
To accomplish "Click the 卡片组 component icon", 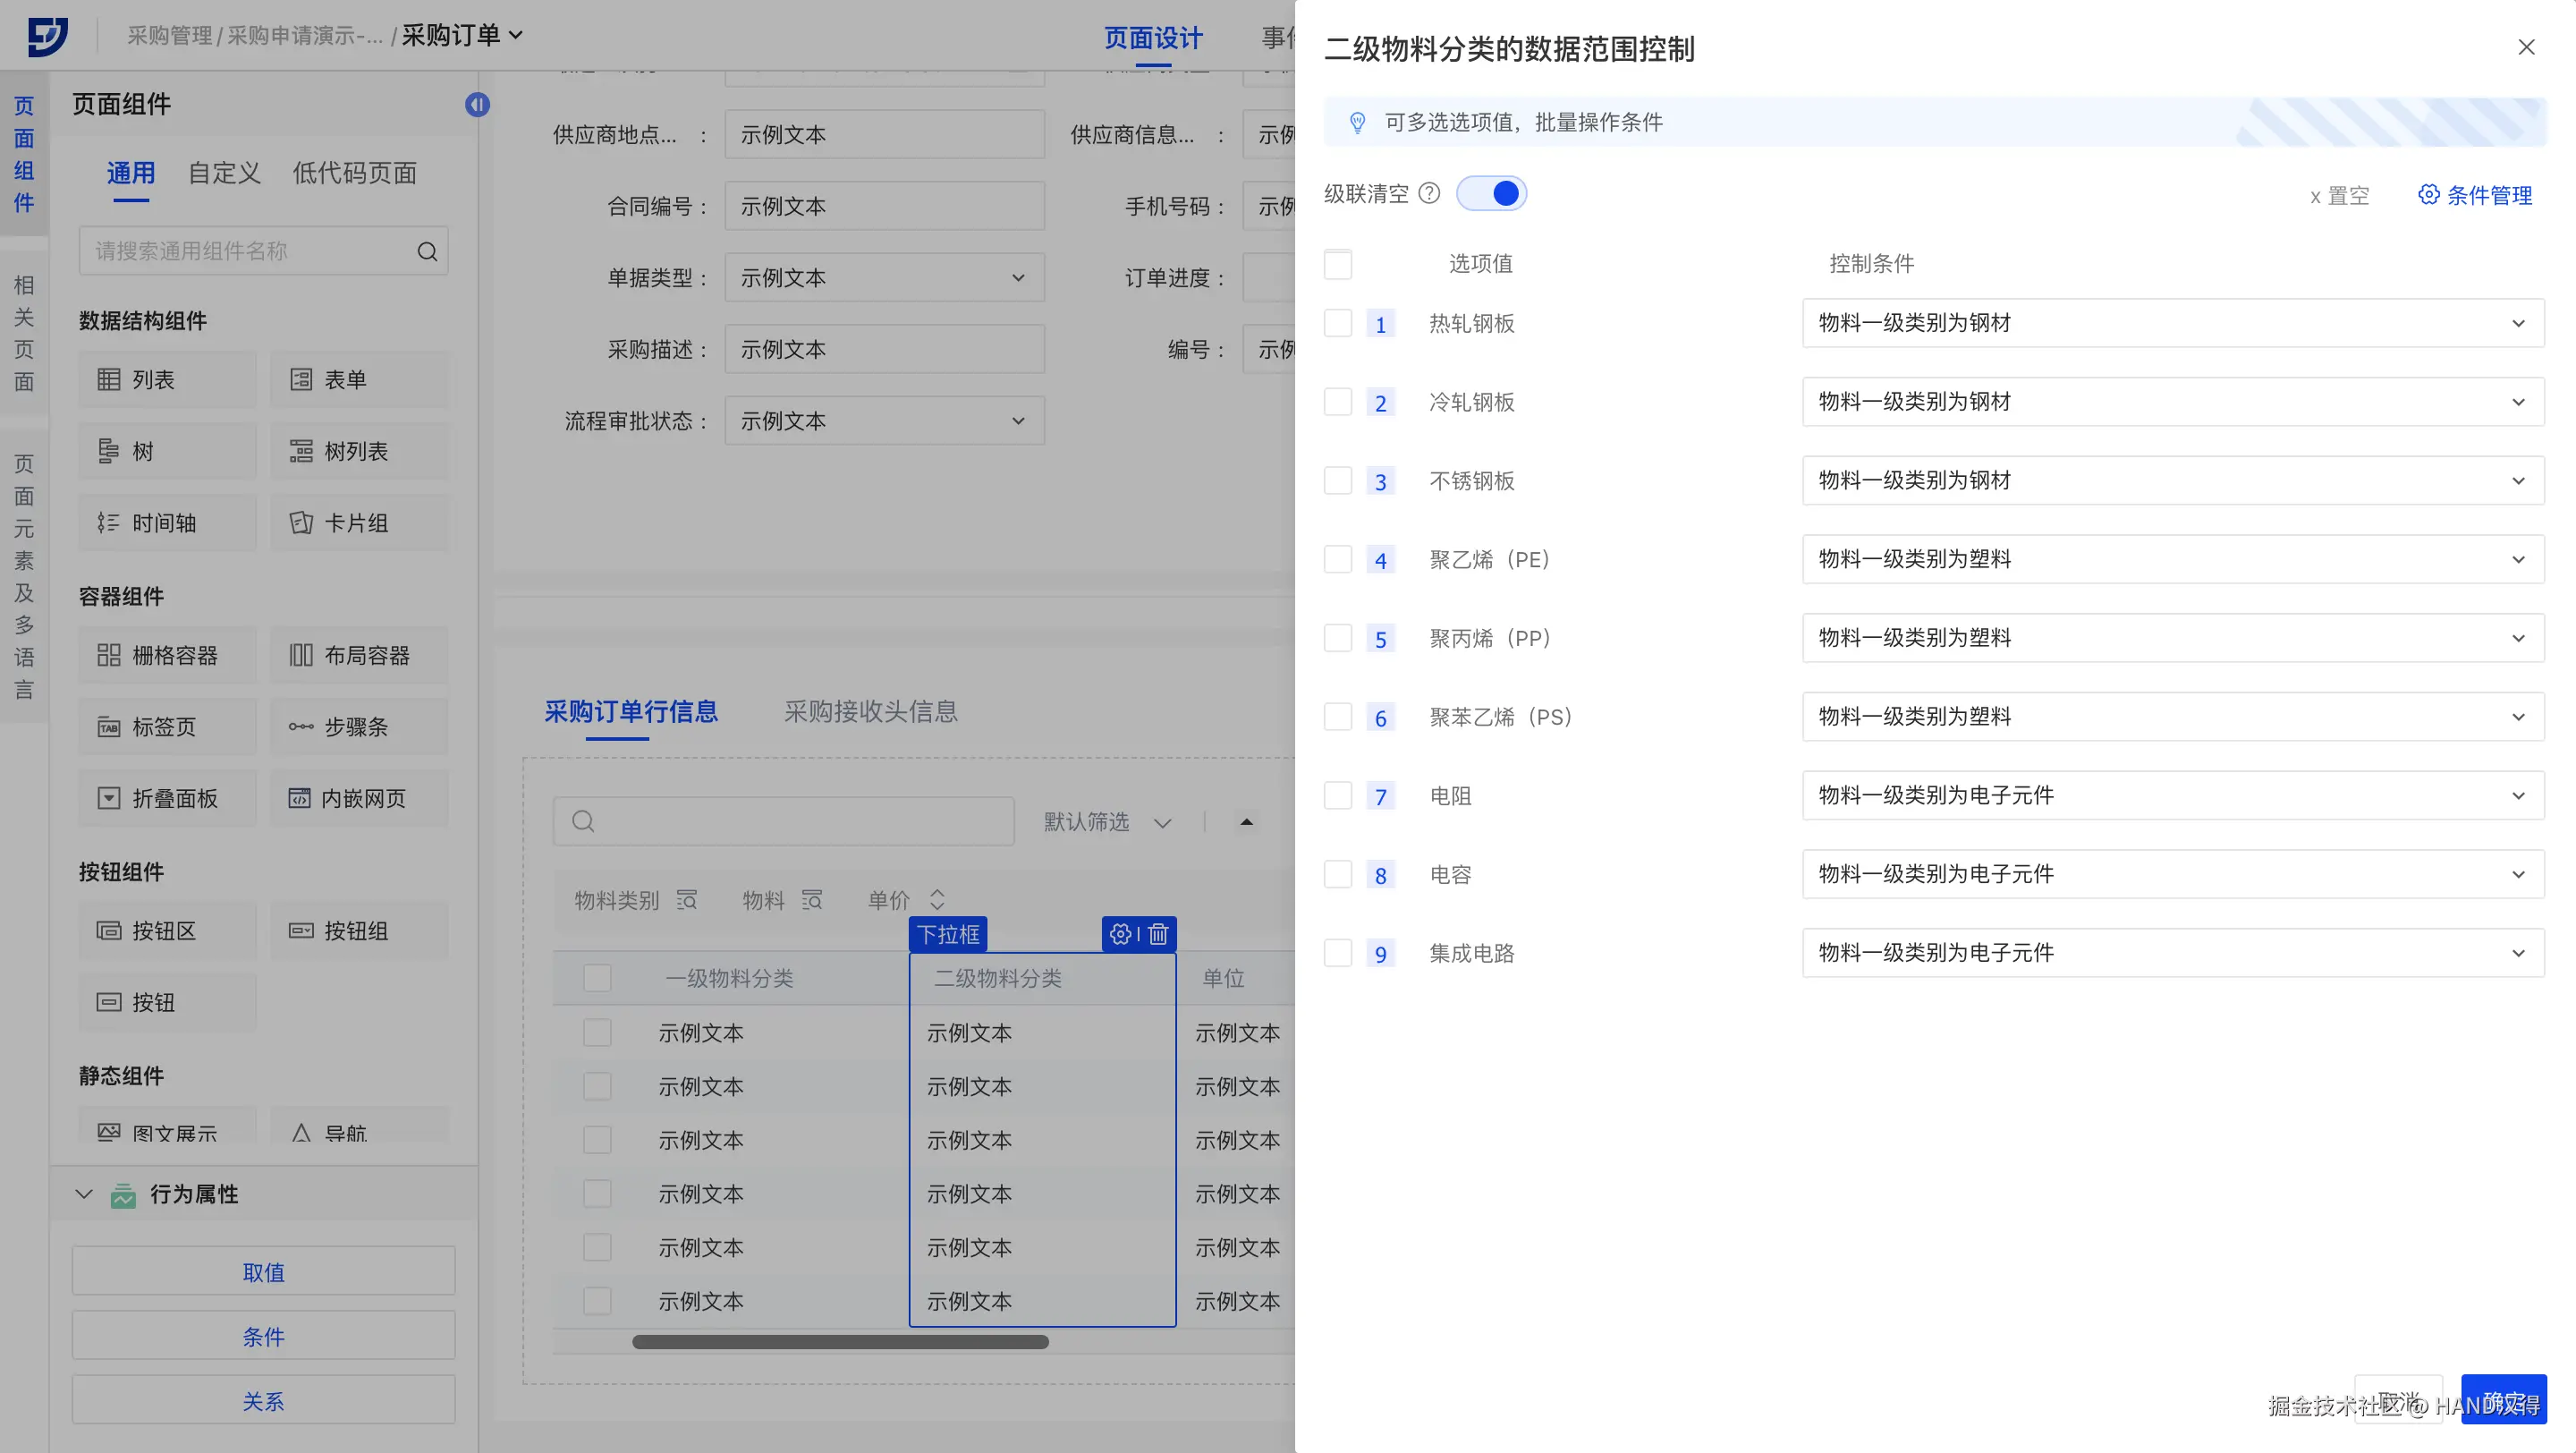I will pyautogui.click(x=300, y=523).
